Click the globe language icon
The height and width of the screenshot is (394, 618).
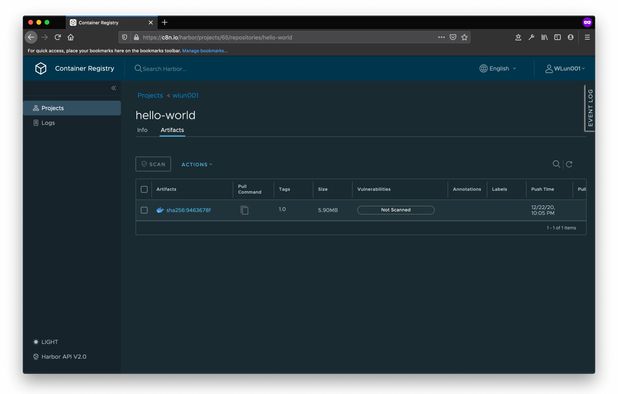tap(483, 69)
